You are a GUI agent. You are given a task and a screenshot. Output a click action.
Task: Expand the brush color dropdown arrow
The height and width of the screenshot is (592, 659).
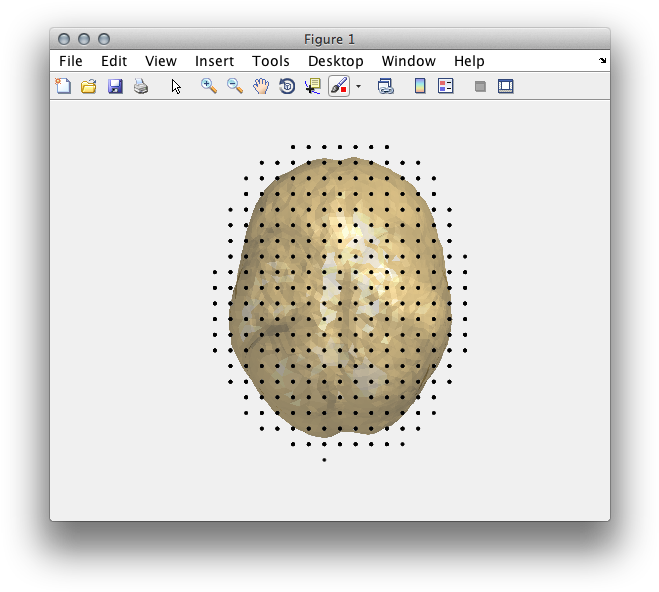coord(358,87)
